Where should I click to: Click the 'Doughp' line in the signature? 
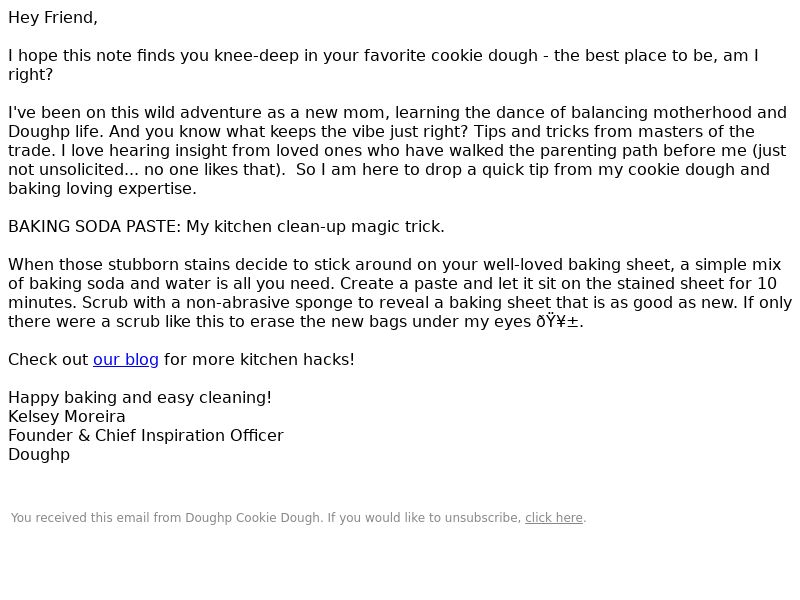coord(39,455)
